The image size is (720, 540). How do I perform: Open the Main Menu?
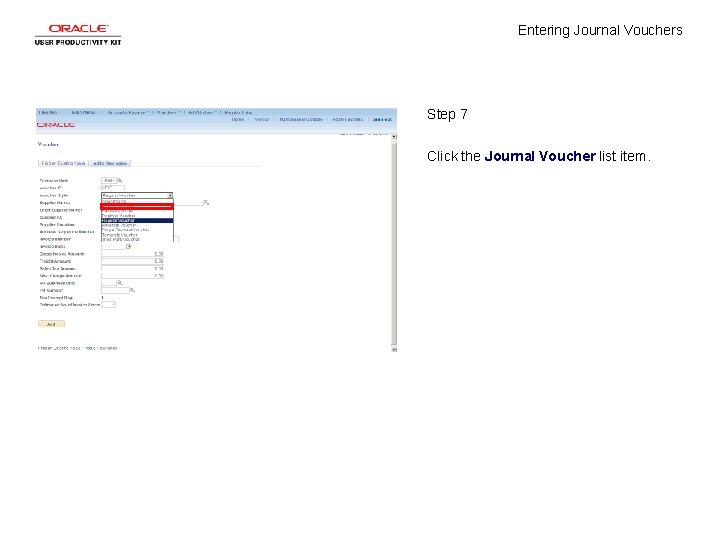click(84, 112)
